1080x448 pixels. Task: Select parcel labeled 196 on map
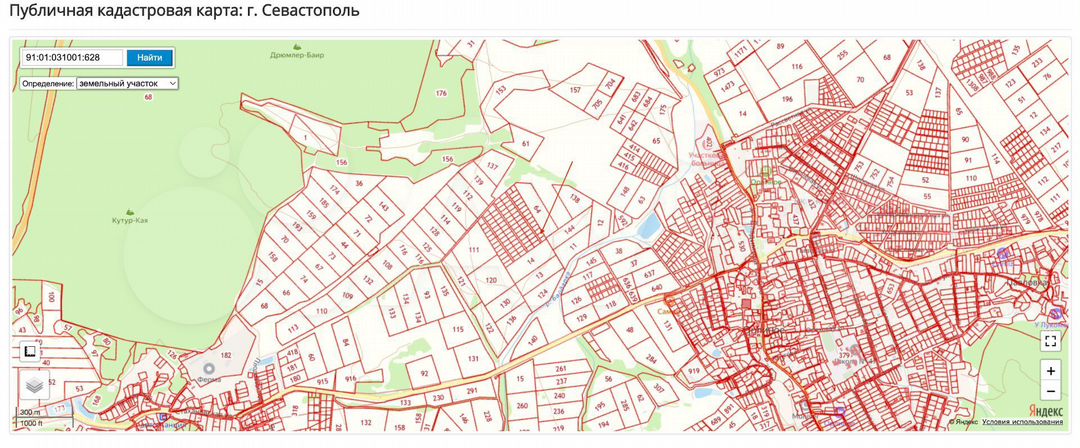(x=787, y=99)
